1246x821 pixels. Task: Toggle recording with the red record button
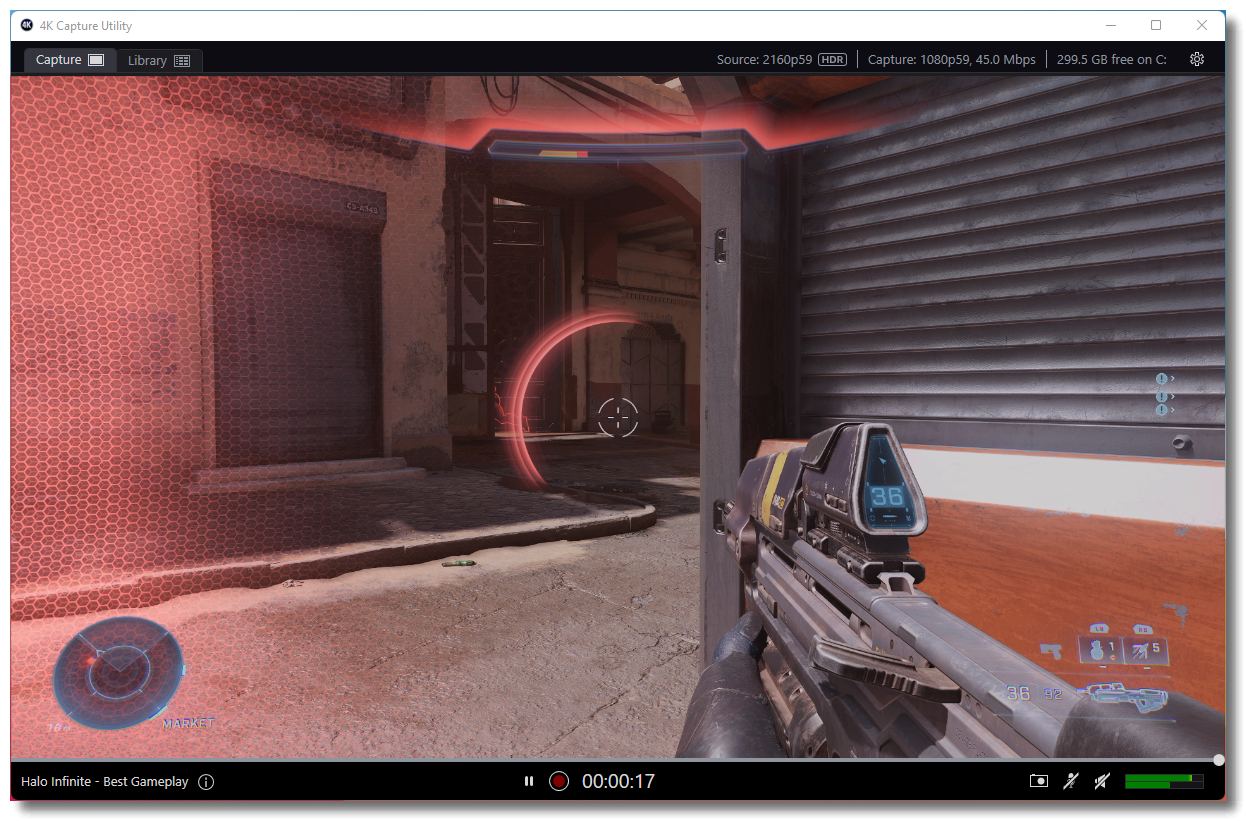pos(558,781)
